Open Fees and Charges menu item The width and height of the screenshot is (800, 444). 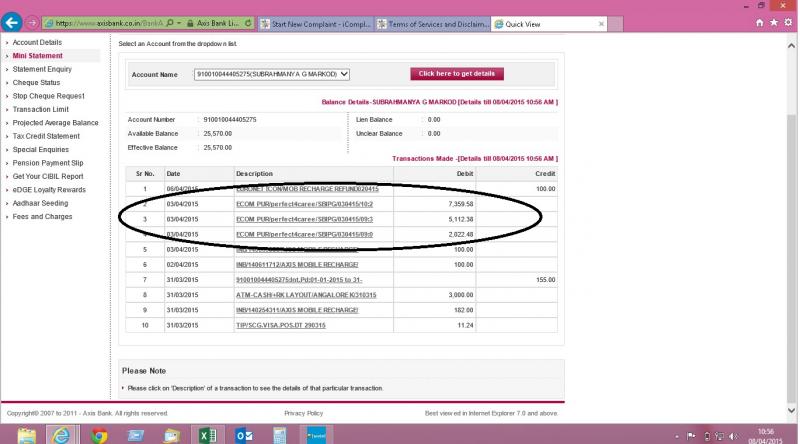click(42, 216)
